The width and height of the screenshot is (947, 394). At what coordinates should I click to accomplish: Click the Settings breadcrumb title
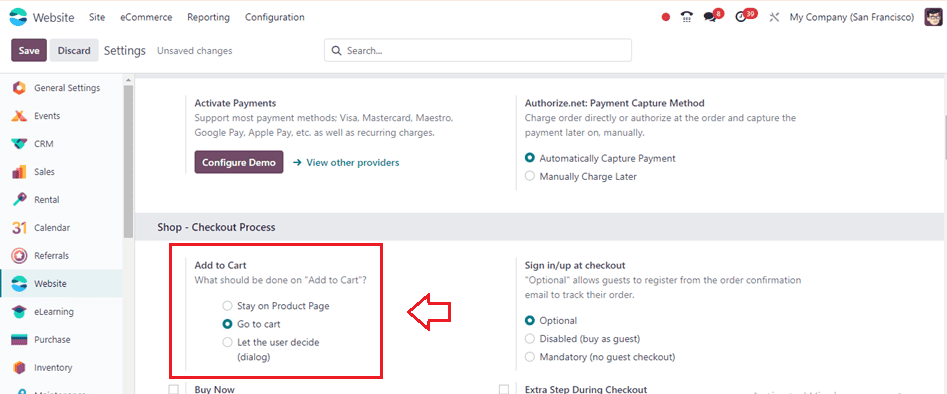coord(125,51)
